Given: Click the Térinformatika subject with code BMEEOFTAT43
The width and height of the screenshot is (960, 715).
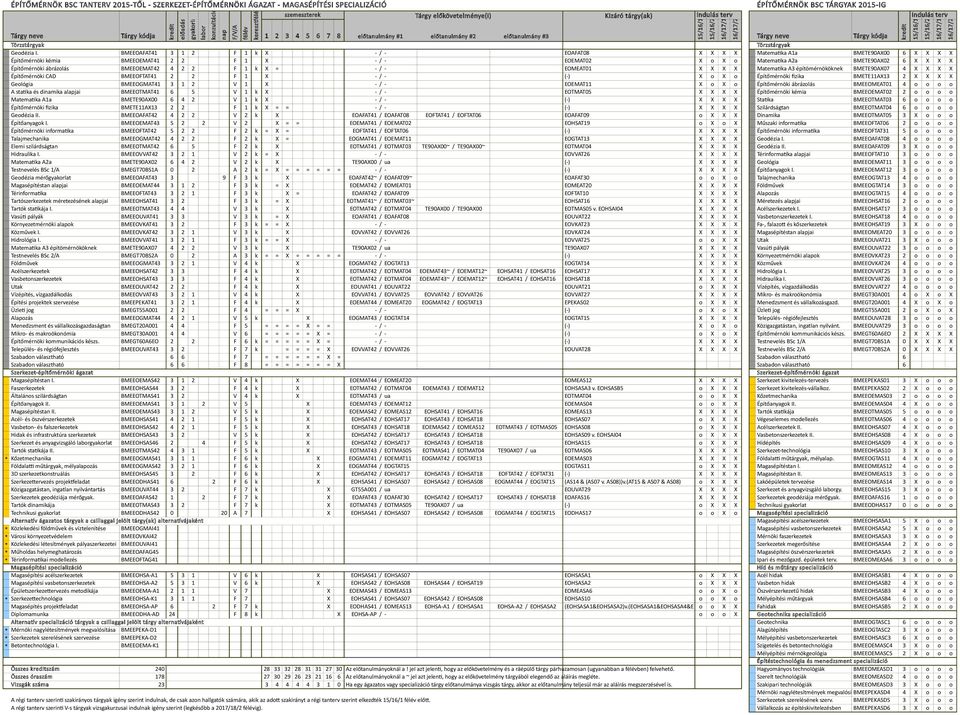Looking at the screenshot, I should [30, 193].
